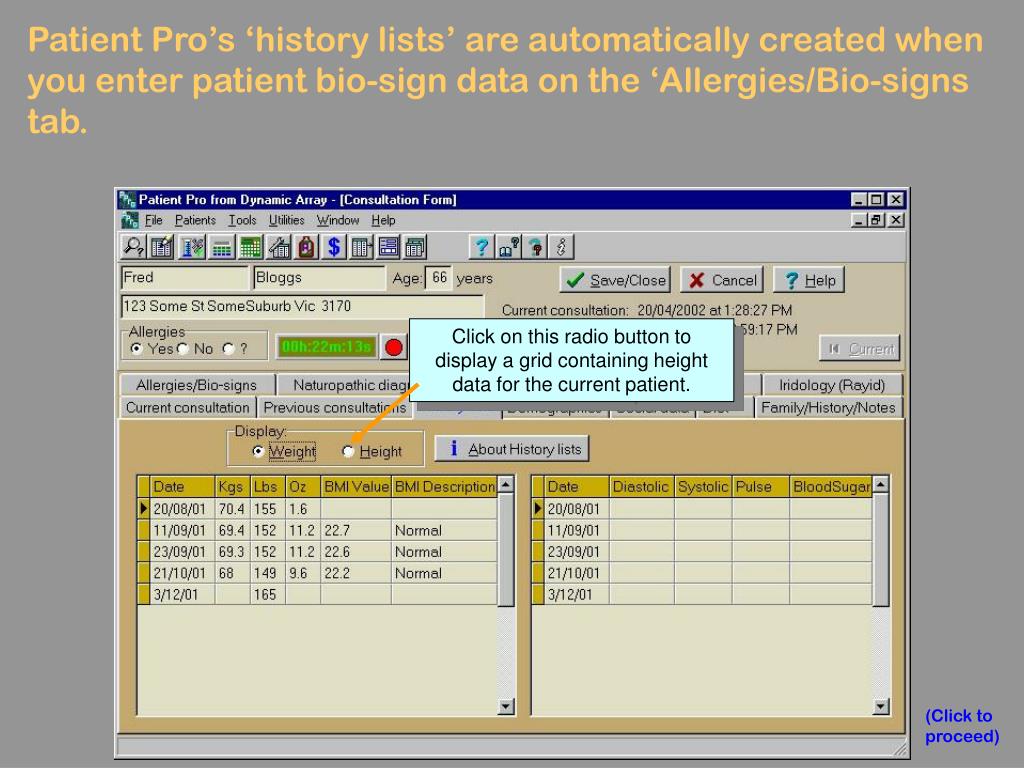
Task: Click the thermometer and tools toolbar icon
Action: pos(193,247)
